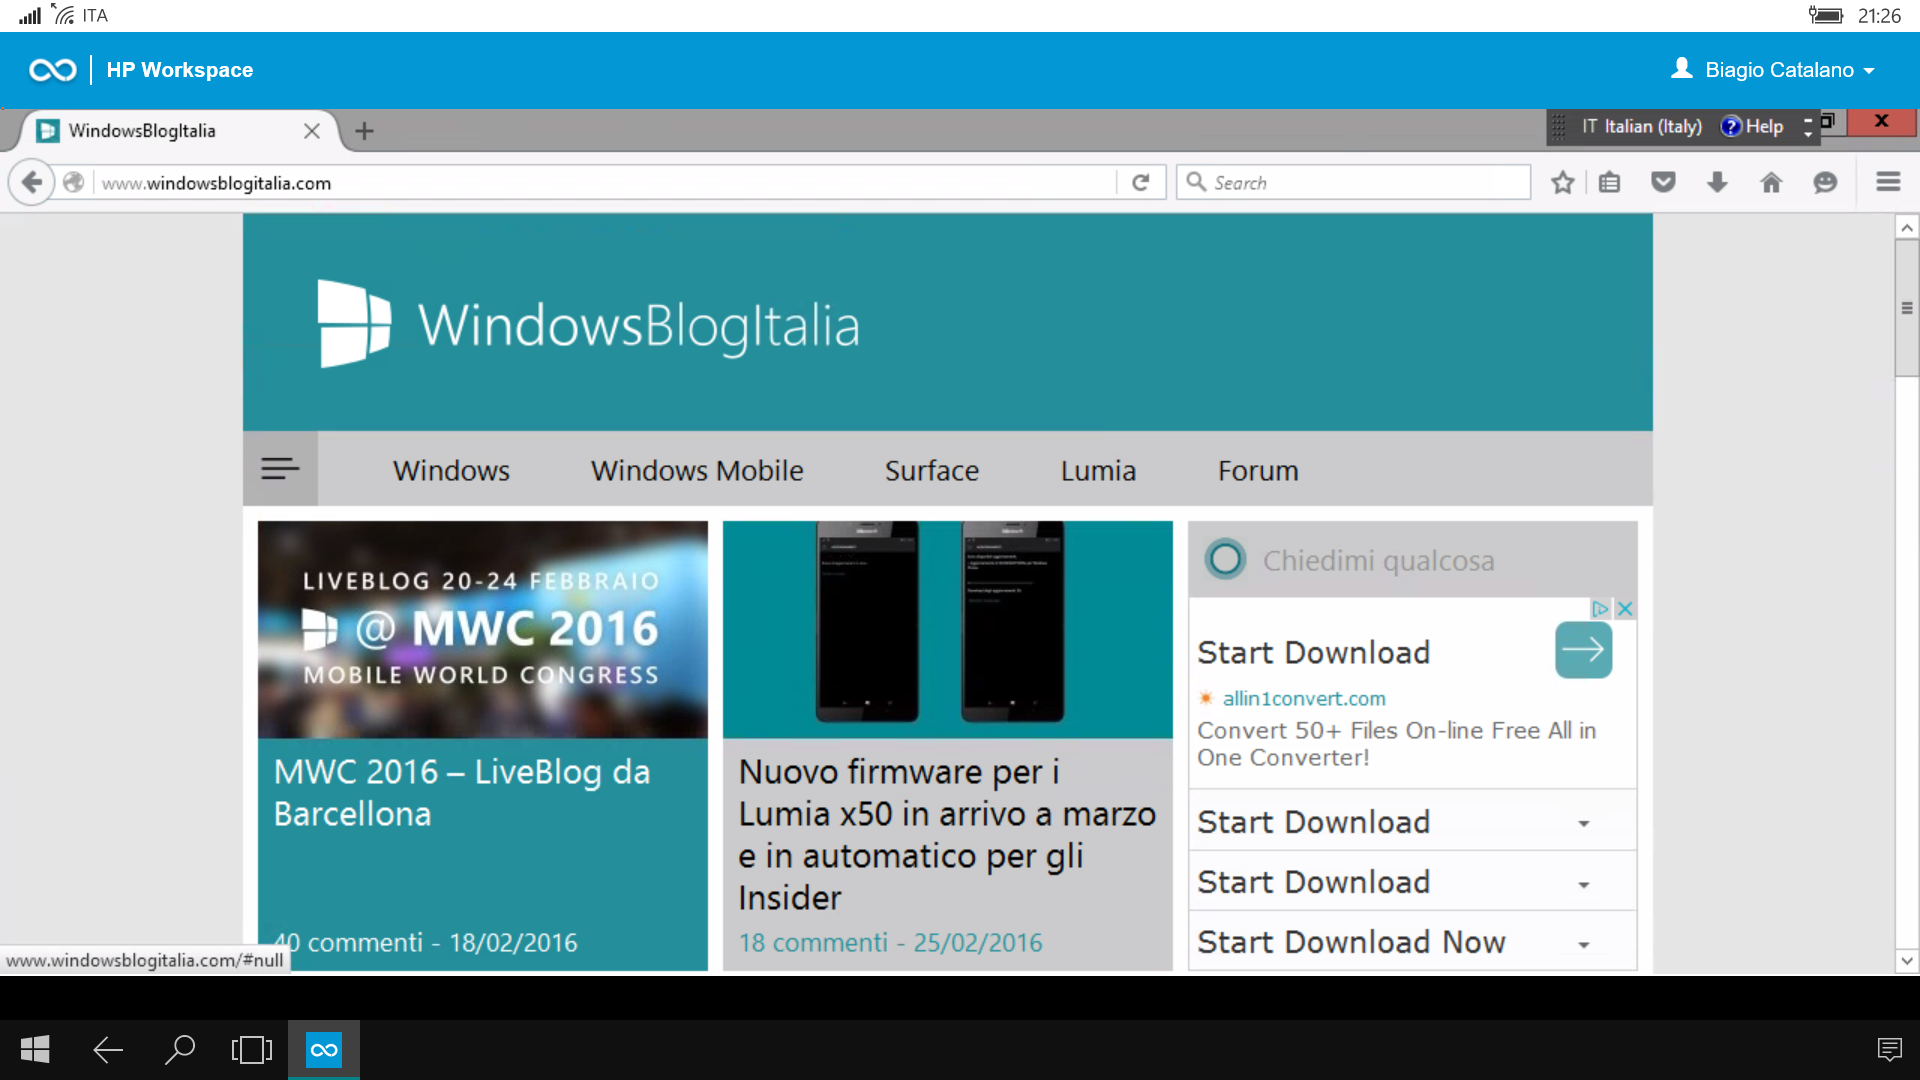Open taskbar Search magnifier
Image resolution: width=1920 pixels, height=1080 pixels.
point(180,1050)
